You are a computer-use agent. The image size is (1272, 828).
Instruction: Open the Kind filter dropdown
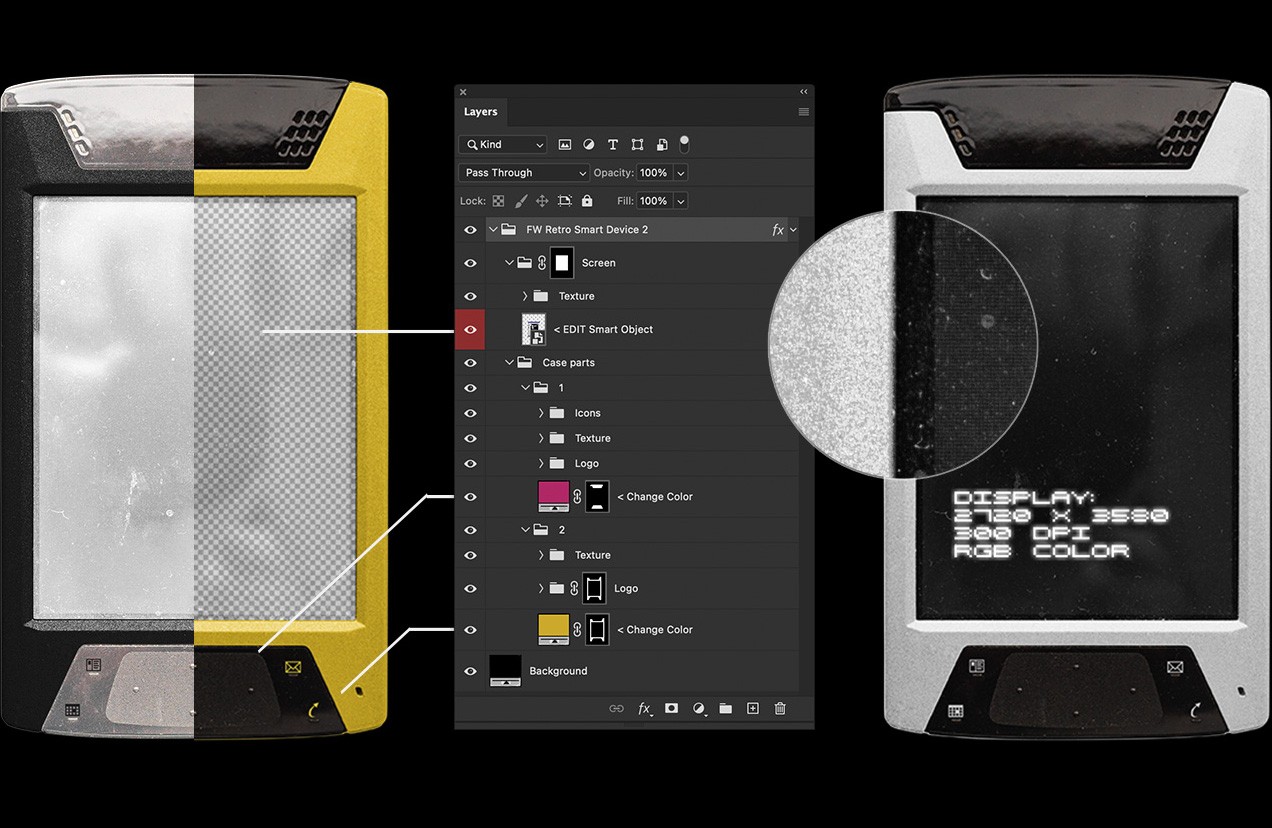point(502,143)
